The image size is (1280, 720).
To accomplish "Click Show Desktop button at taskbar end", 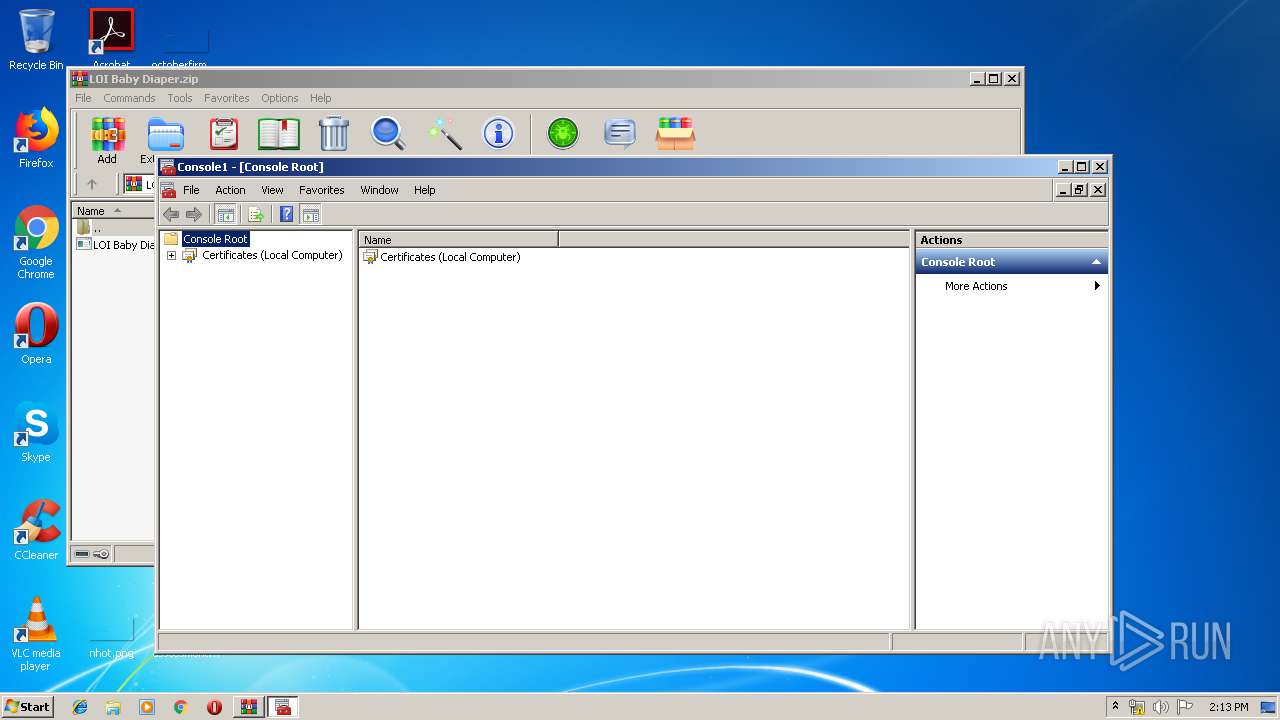I will point(1270,707).
